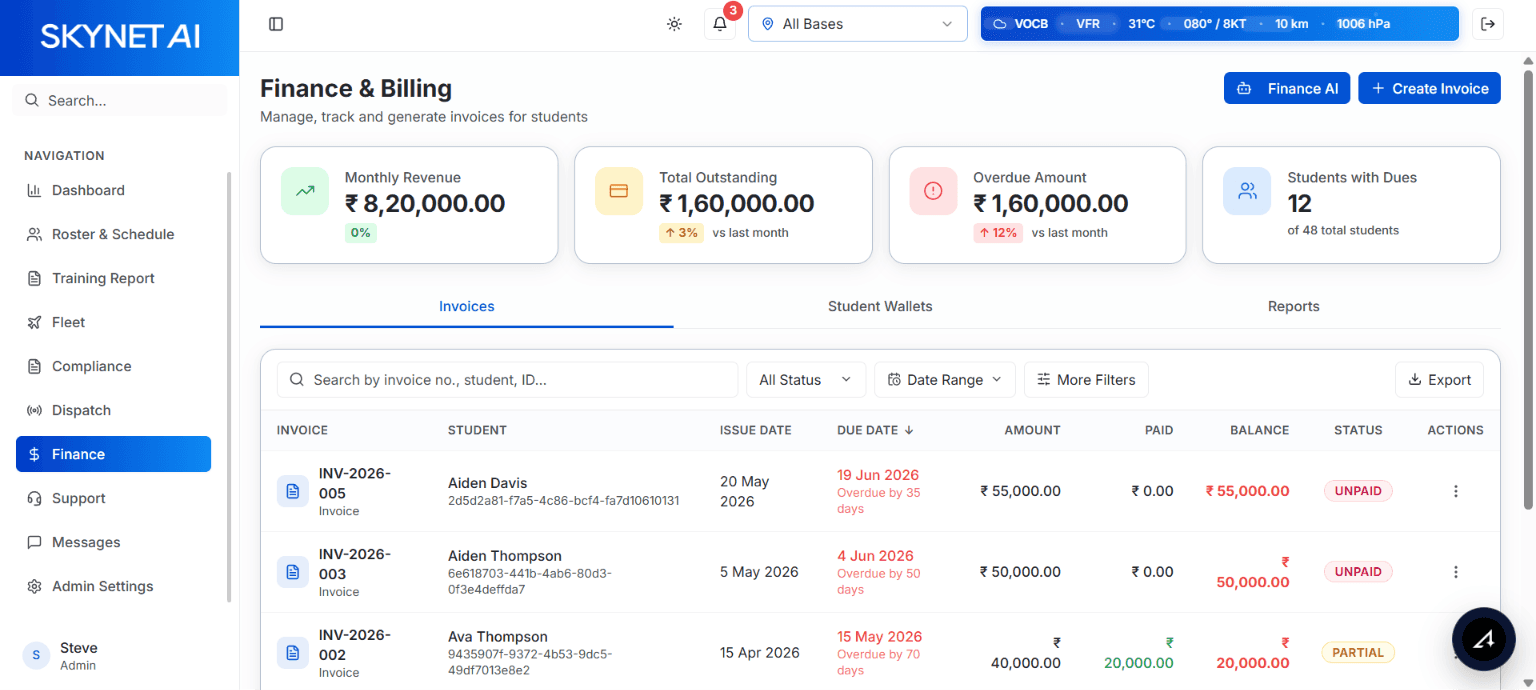Focus the sidebar Search field

tap(120, 100)
